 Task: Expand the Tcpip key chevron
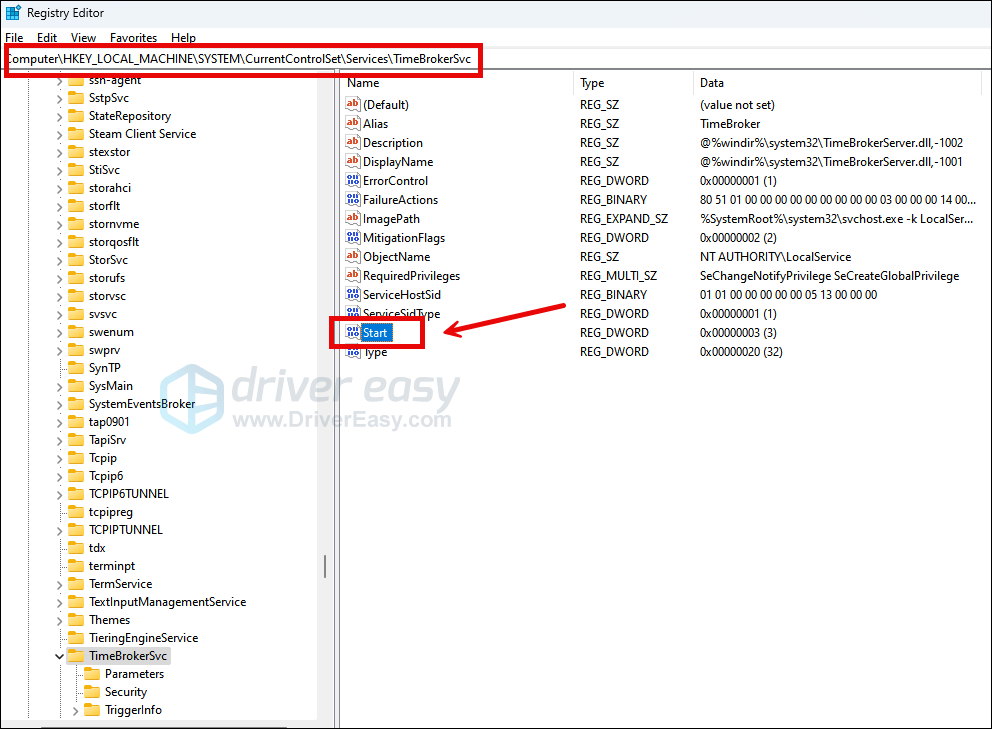click(59, 458)
